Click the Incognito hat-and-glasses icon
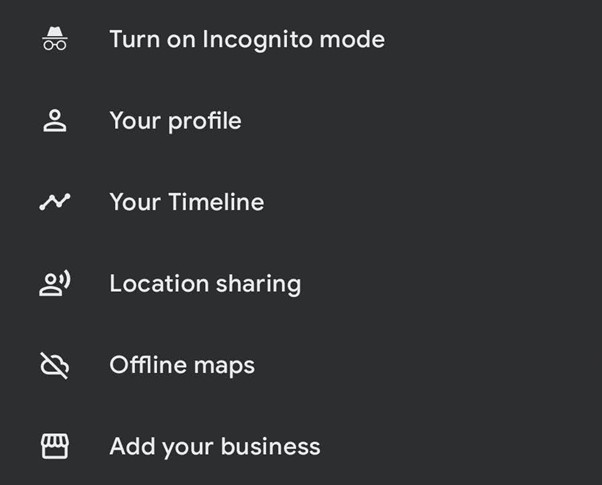Image resolution: width=602 pixels, height=485 pixels. (54, 40)
